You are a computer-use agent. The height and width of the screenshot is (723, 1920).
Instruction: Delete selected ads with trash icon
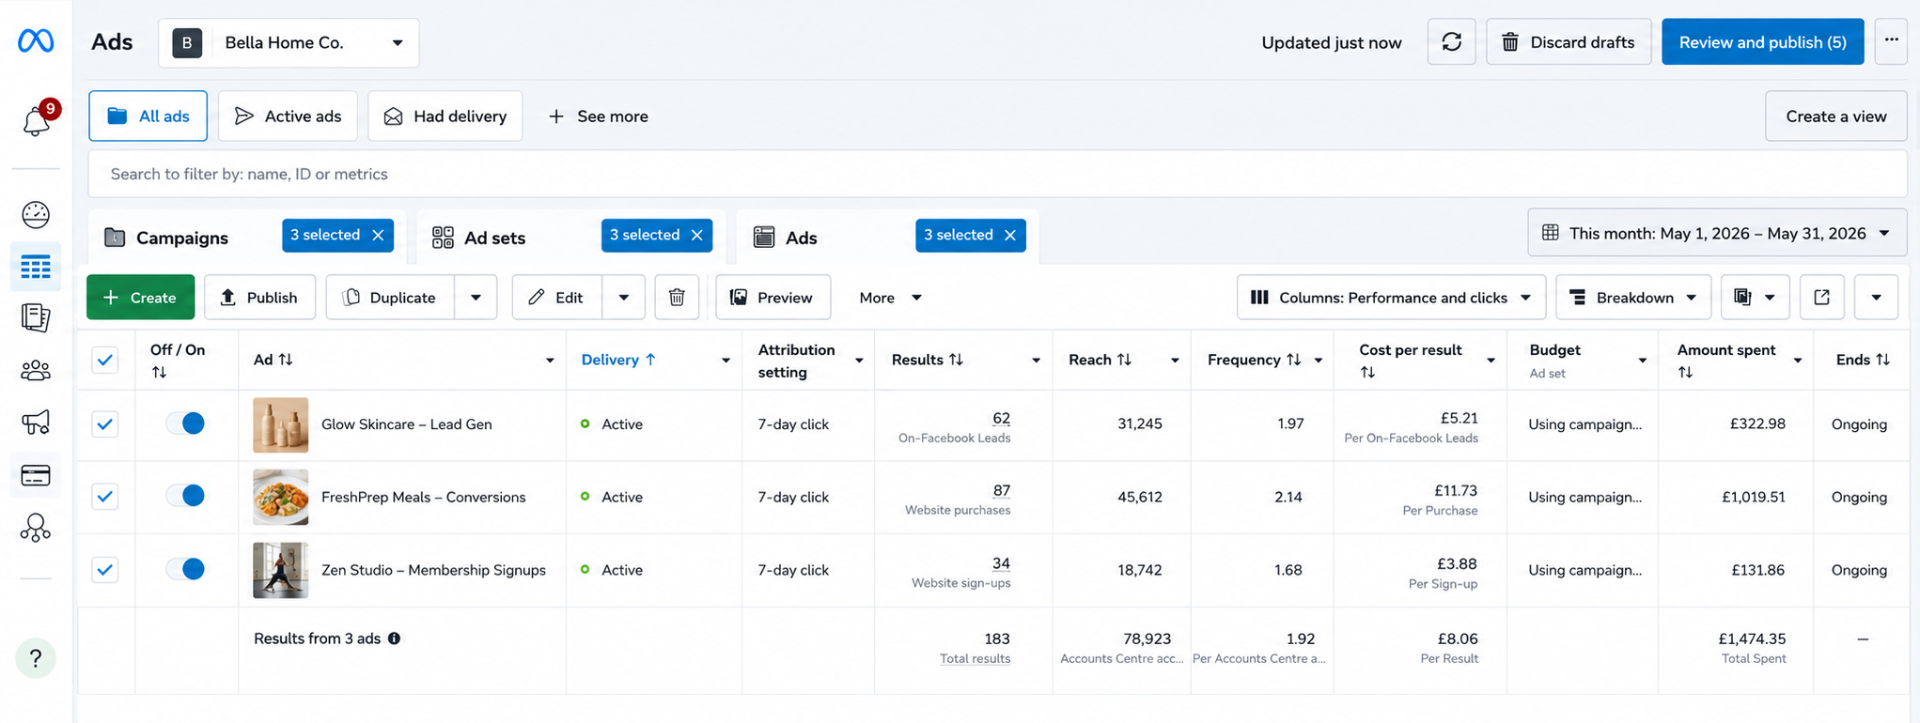click(x=677, y=297)
